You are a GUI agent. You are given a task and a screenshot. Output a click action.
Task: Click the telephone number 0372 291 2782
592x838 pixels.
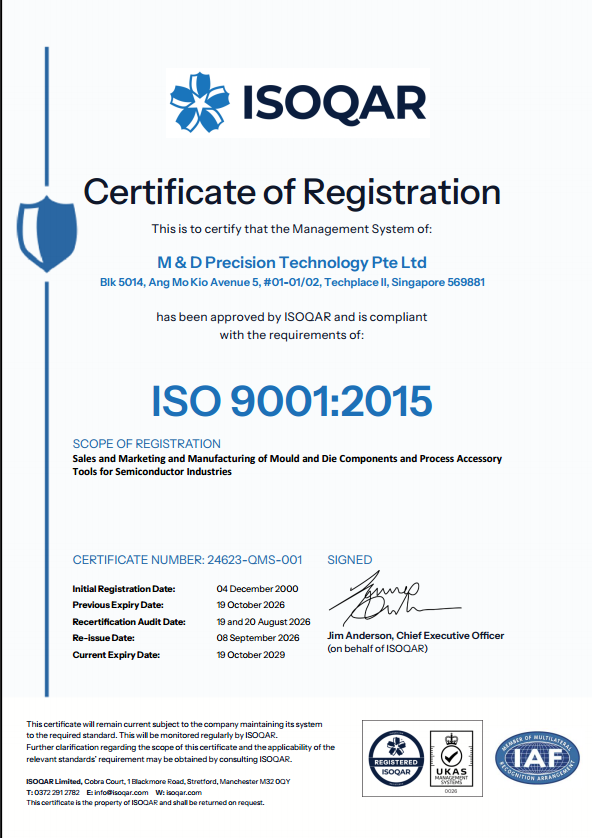click(x=57, y=792)
